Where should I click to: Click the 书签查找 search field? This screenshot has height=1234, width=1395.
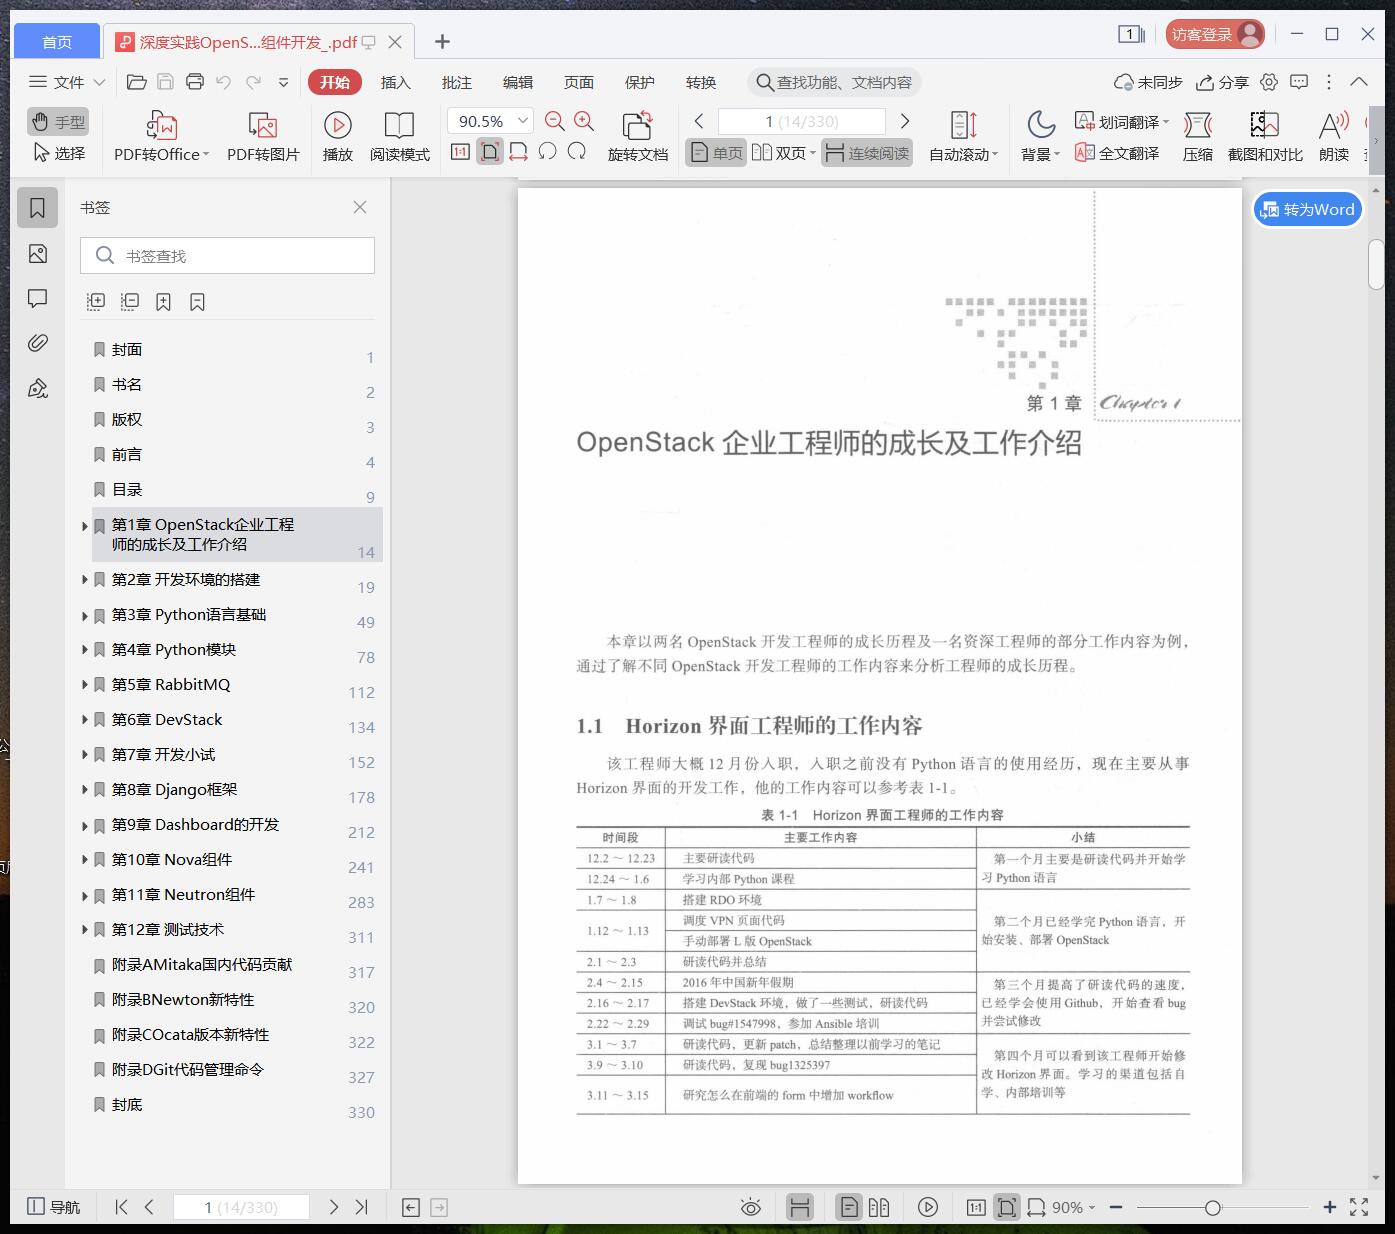pos(227,256)
